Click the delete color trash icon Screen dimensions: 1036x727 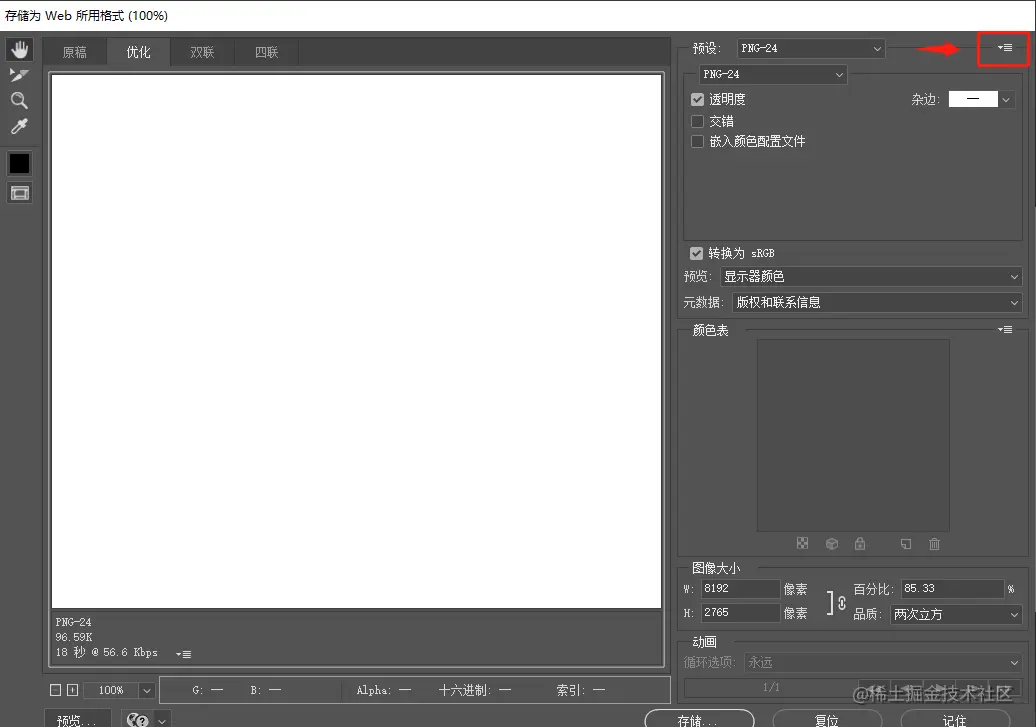[934, 543]
